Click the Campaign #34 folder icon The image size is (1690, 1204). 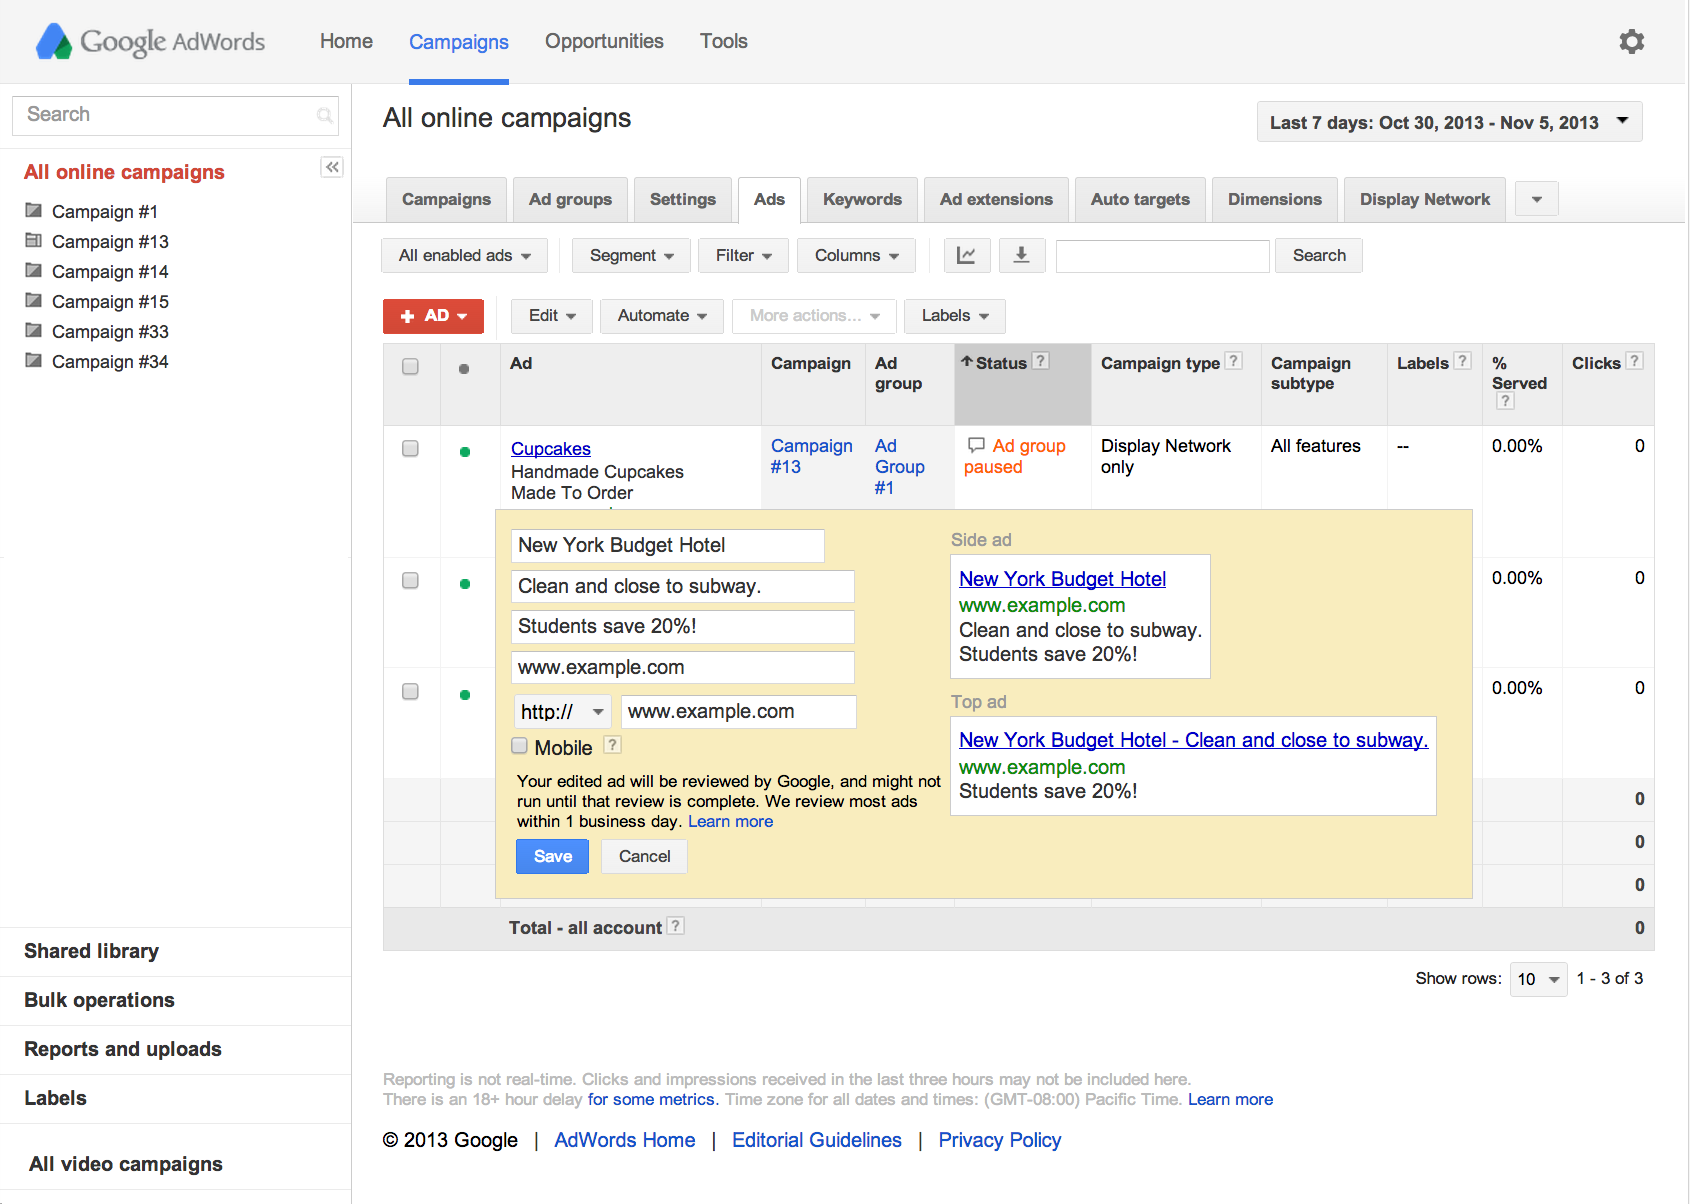point(34,360)
